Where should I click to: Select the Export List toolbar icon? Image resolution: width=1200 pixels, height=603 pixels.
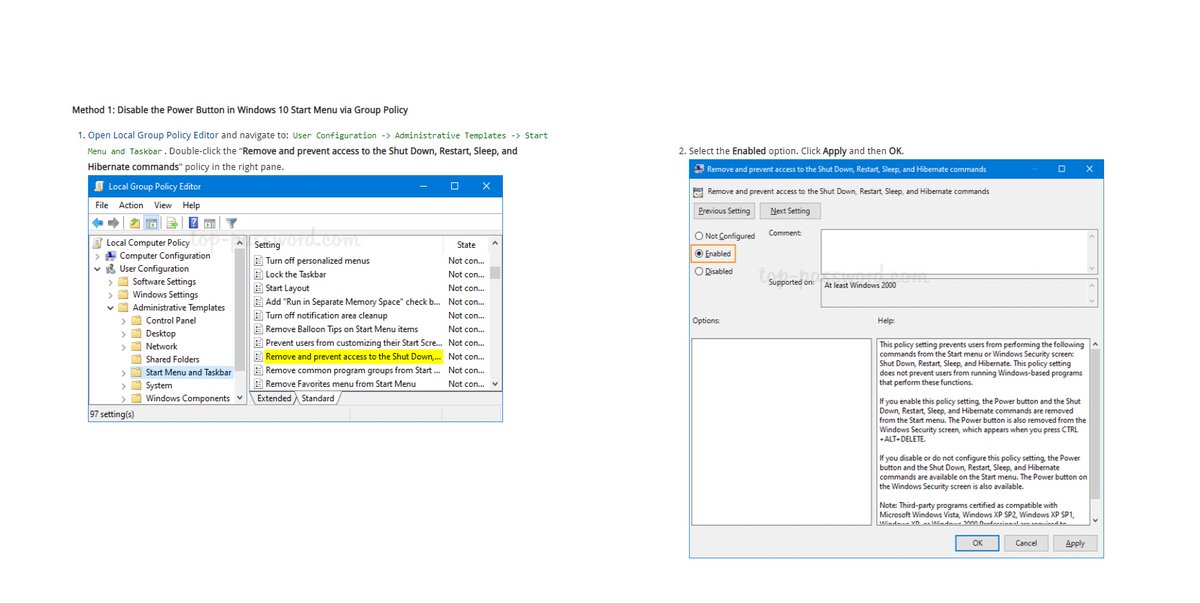pyautogui.click(x=170, y=223)
